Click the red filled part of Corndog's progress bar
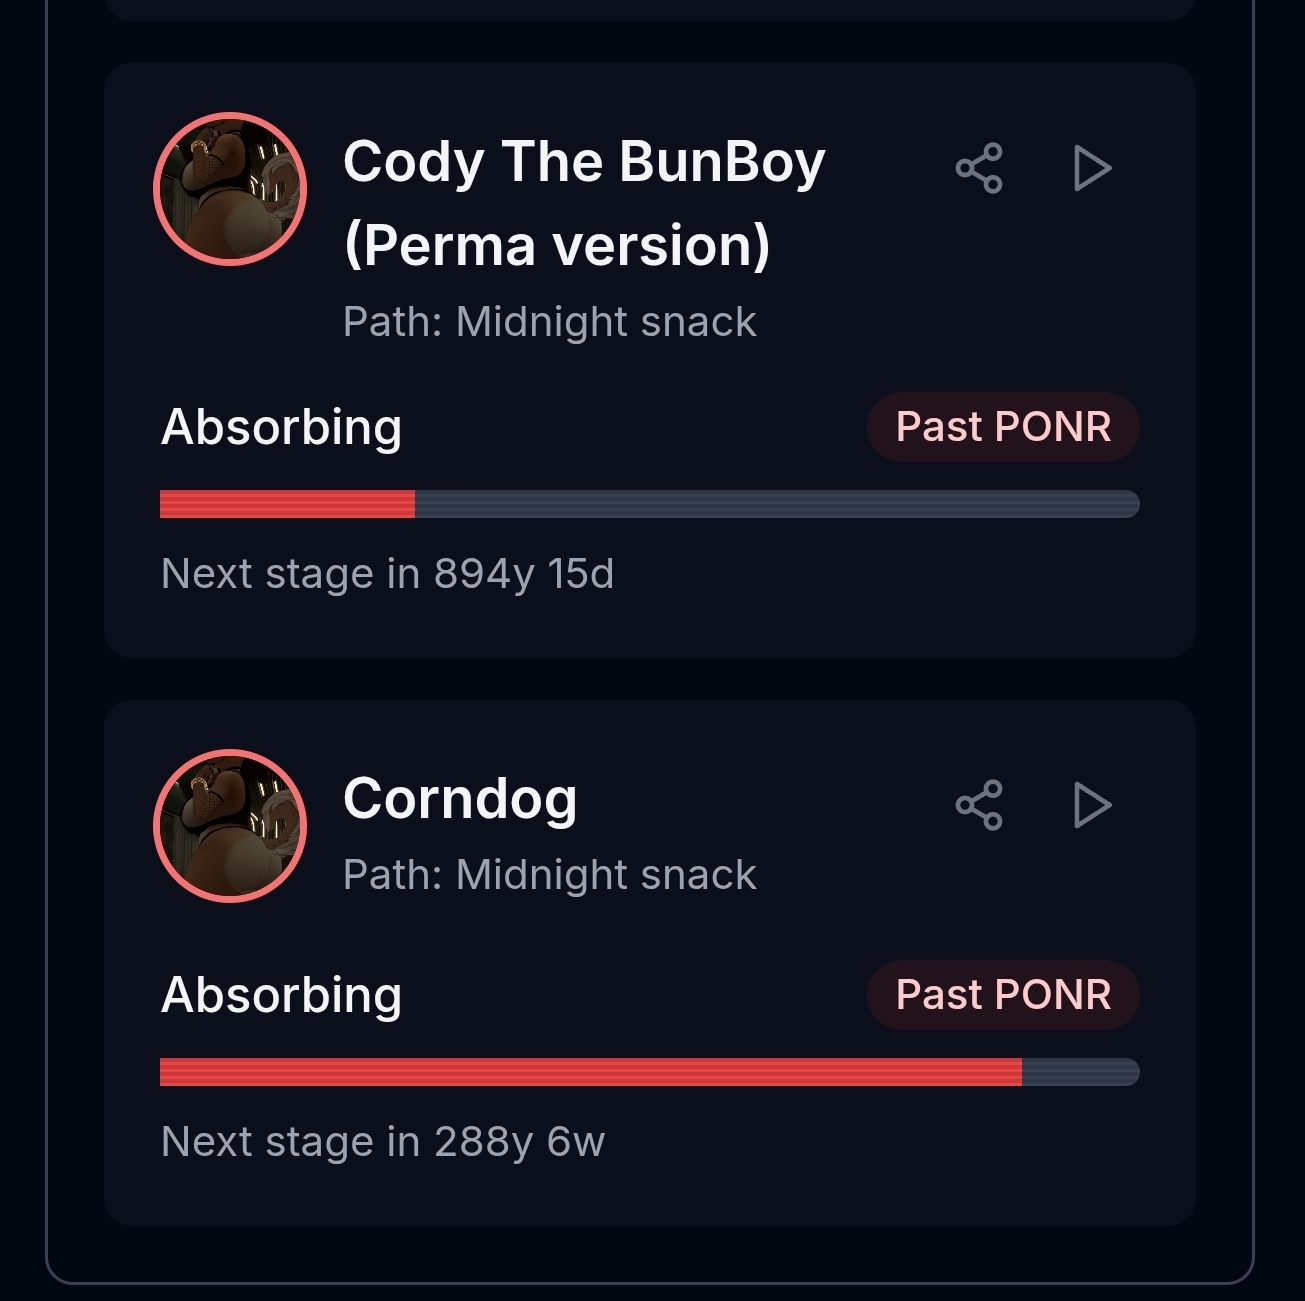Viewport: 1305px width, 1301px height. [590, 1072]
